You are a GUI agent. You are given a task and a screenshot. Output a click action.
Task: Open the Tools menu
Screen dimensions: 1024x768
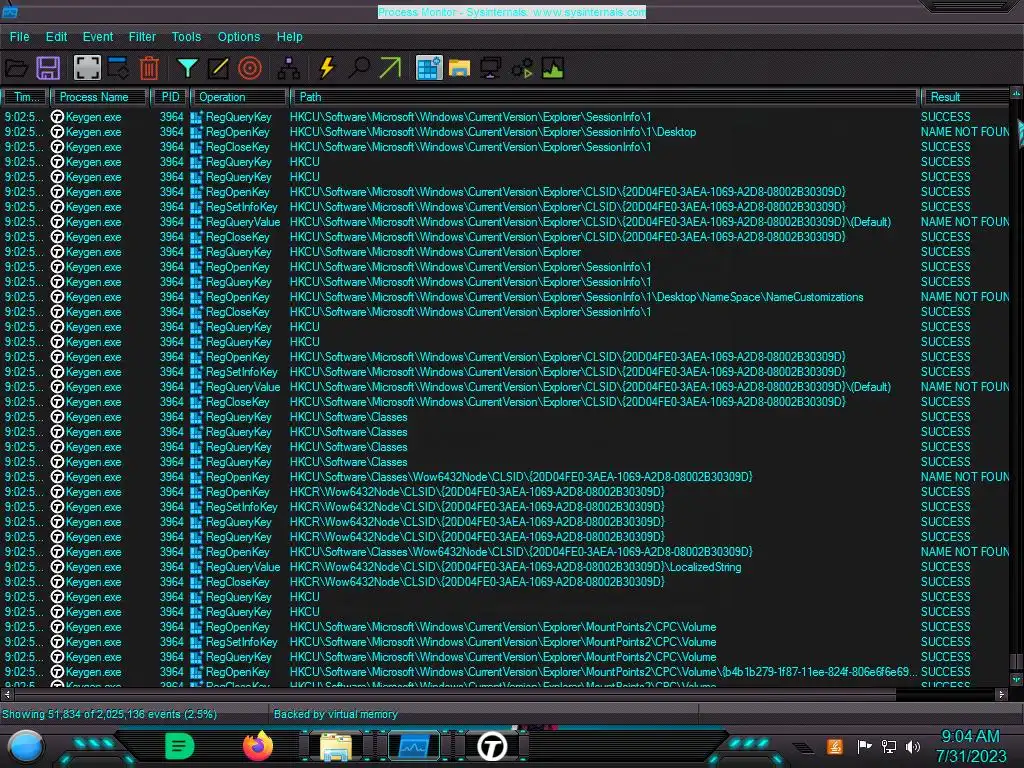186,37
